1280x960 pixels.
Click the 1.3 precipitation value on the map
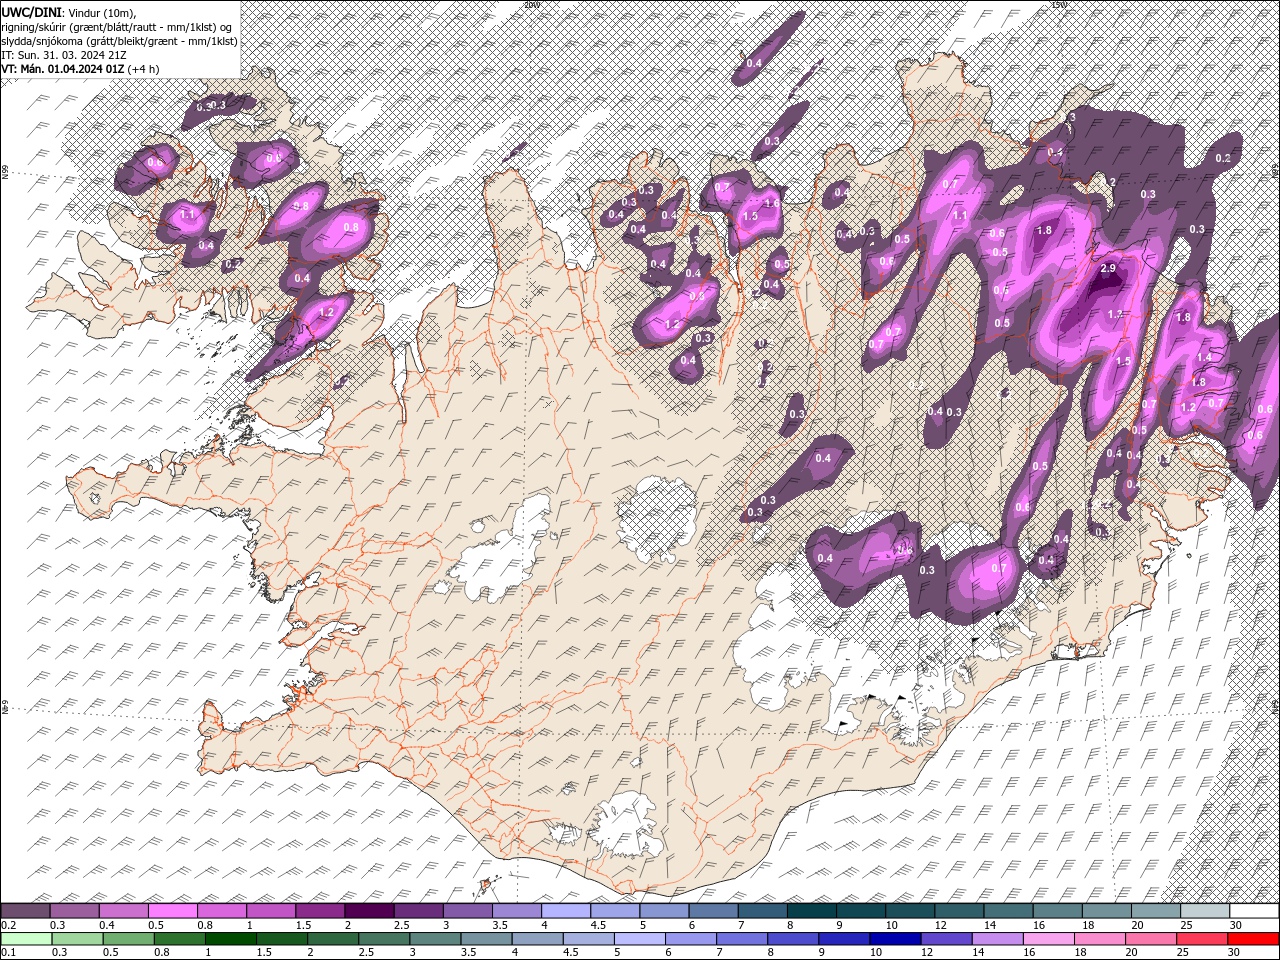tap(1116, 313)
